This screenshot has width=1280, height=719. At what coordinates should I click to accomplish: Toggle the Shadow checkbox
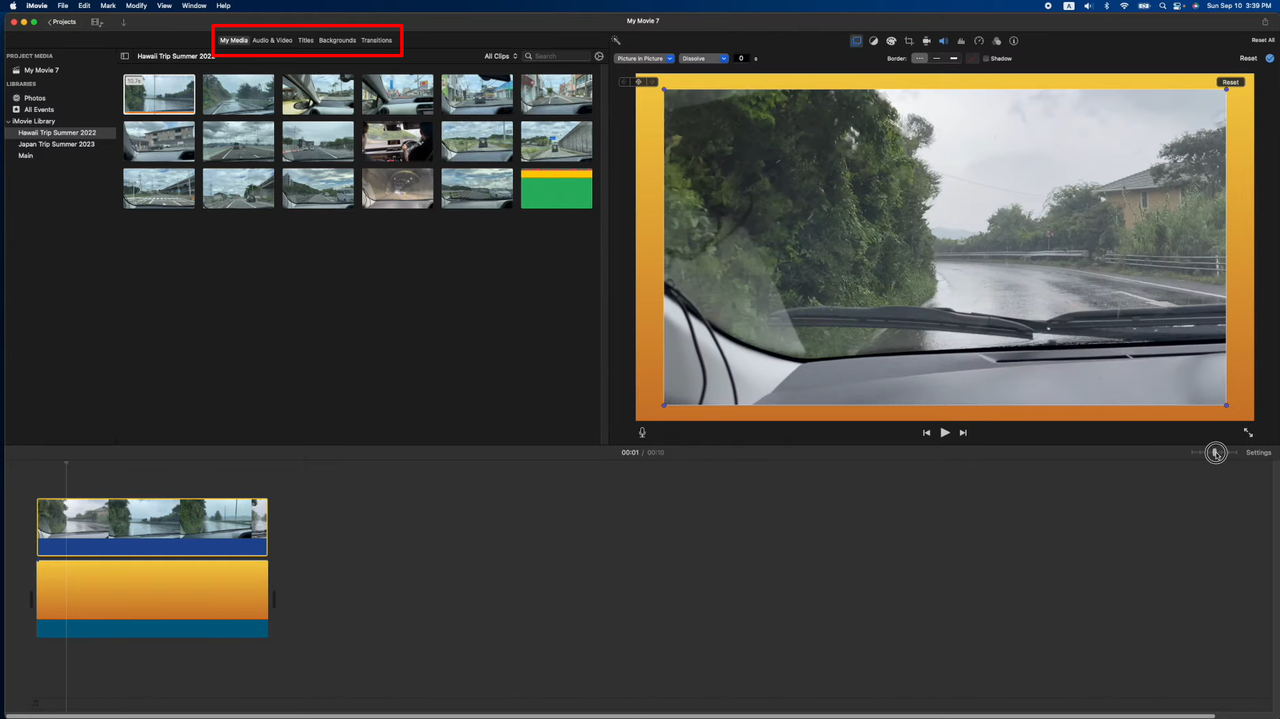986,59
